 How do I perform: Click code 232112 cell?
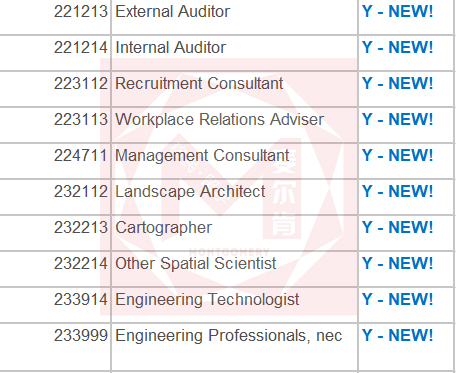pos(81,191)
